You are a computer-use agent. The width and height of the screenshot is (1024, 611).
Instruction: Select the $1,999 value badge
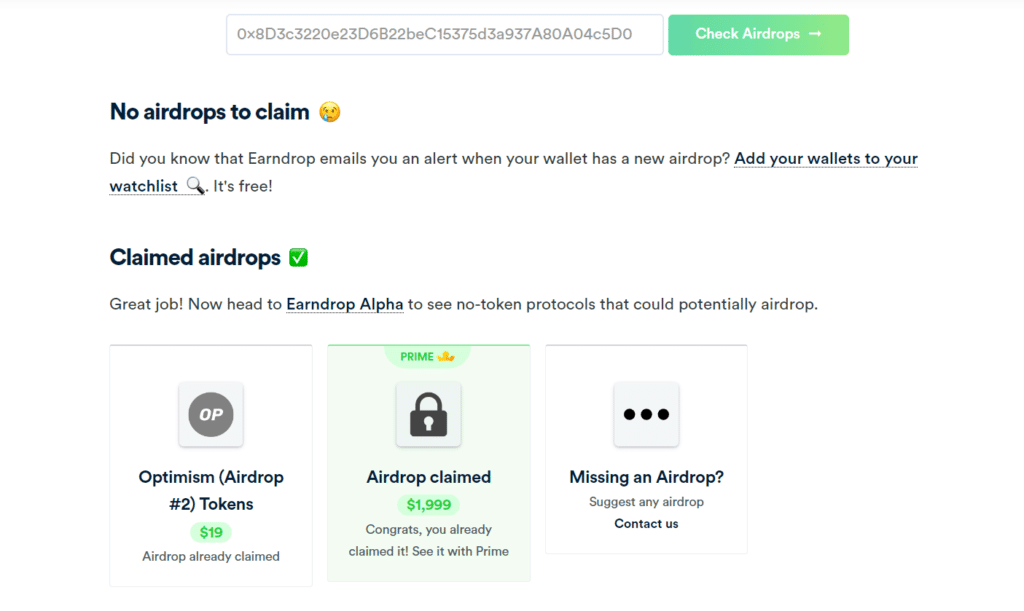click(428, 505)
